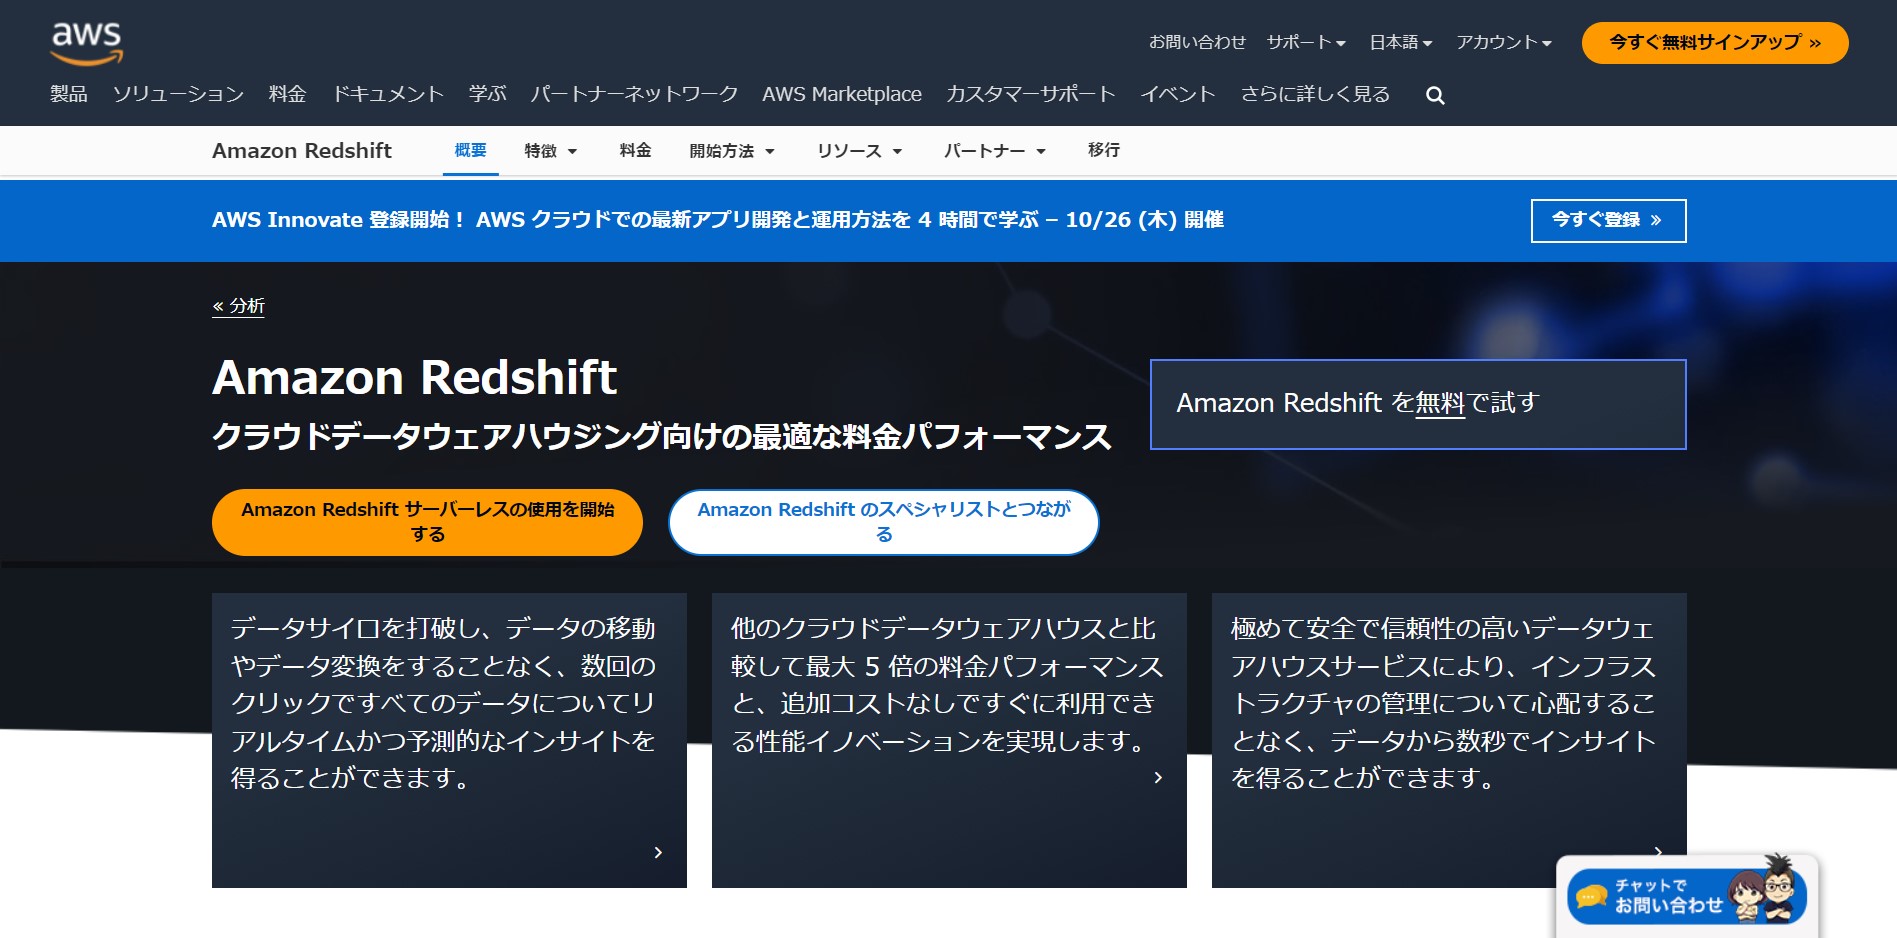
Task: Click the Amazon Redshift main heading
Action: pyautogui.click(x=415, y=378)
